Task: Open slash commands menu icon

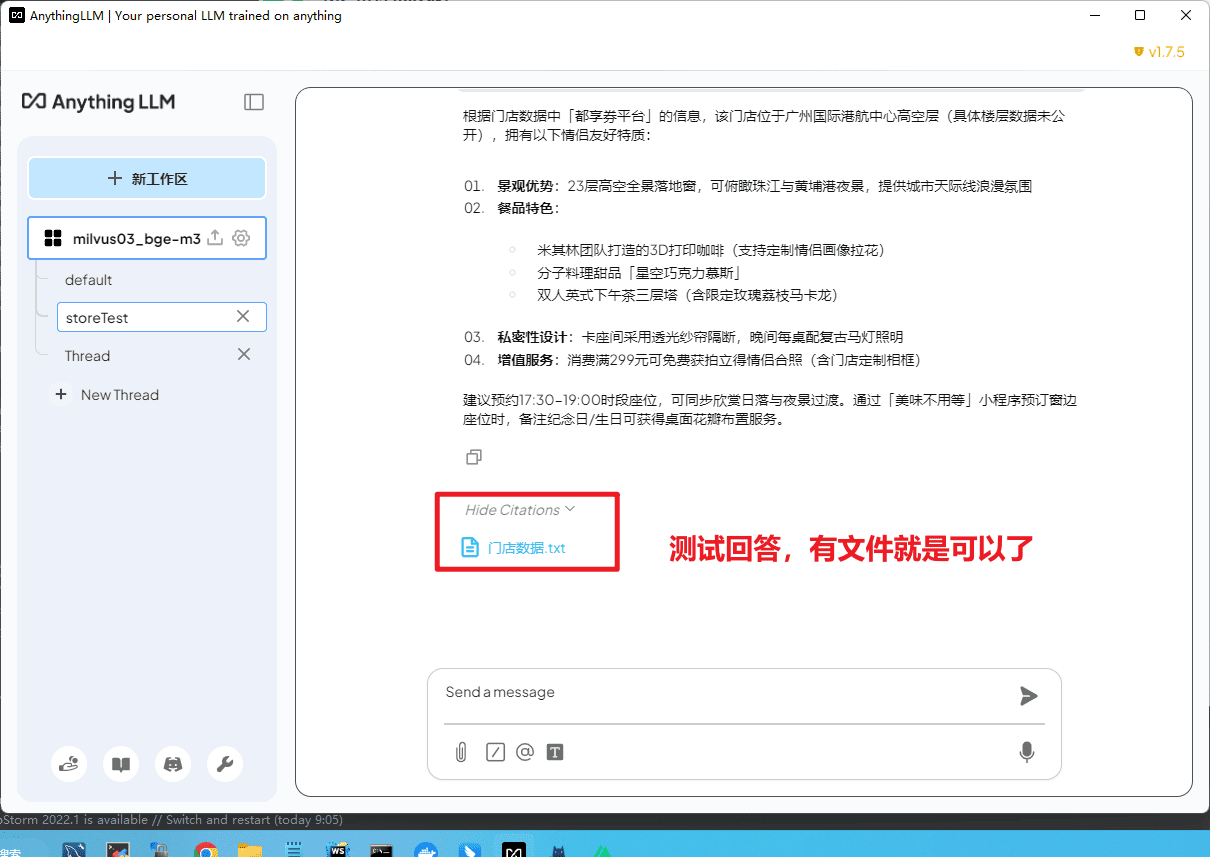Action: click(495, 752)
